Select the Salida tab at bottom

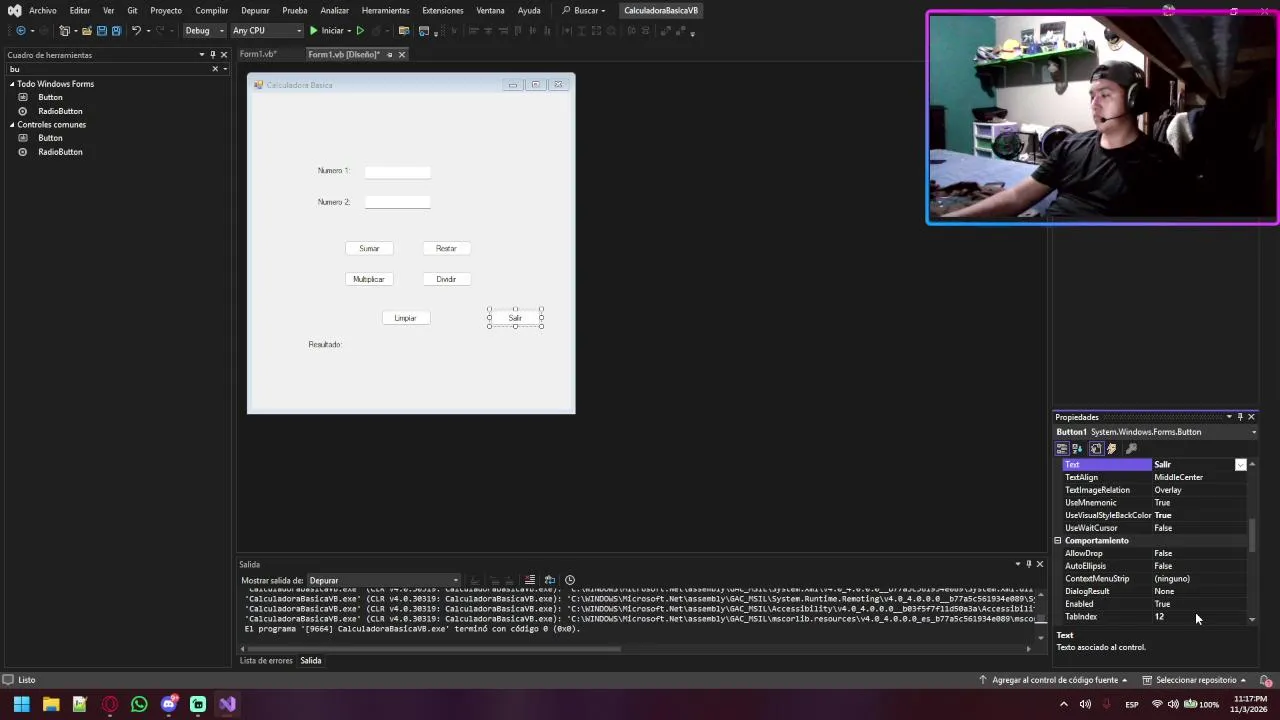point(311,660)
